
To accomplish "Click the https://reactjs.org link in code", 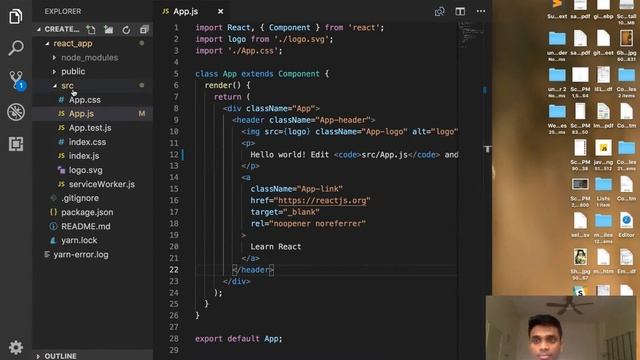I will pyautogui.click(x=322, y=200).
